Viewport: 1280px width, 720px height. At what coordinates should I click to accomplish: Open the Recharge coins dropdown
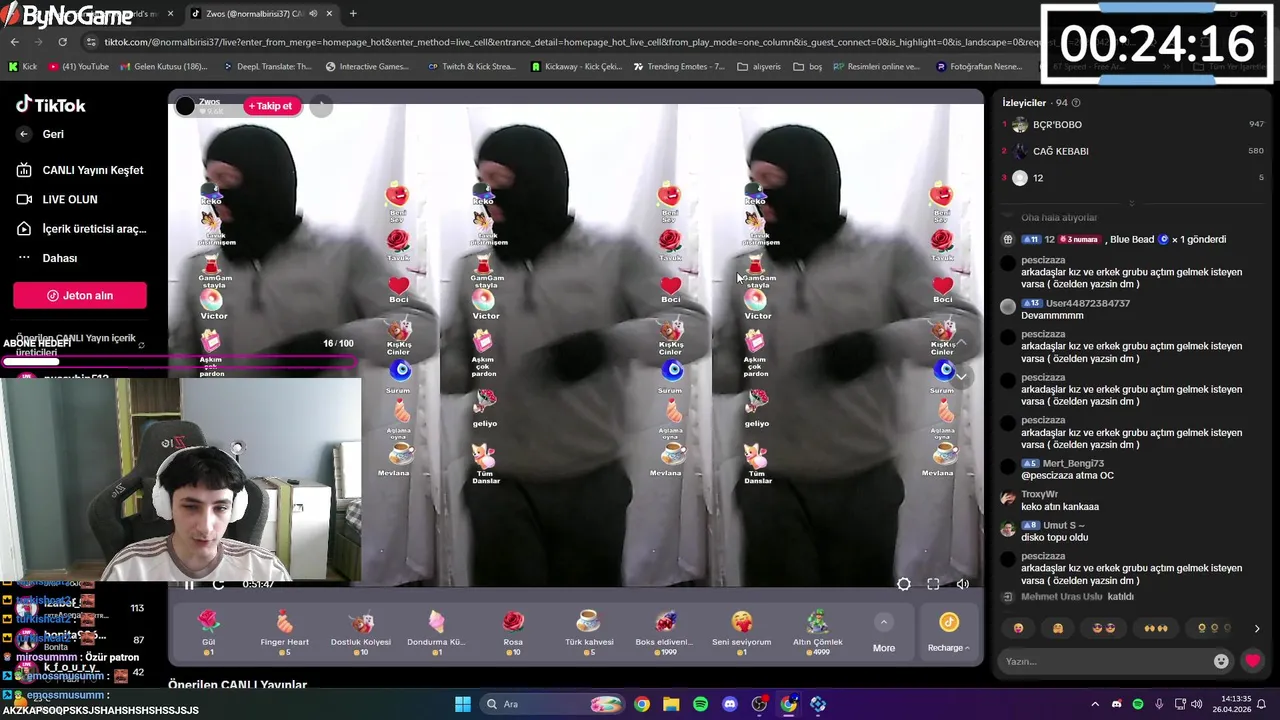[949, 634]
